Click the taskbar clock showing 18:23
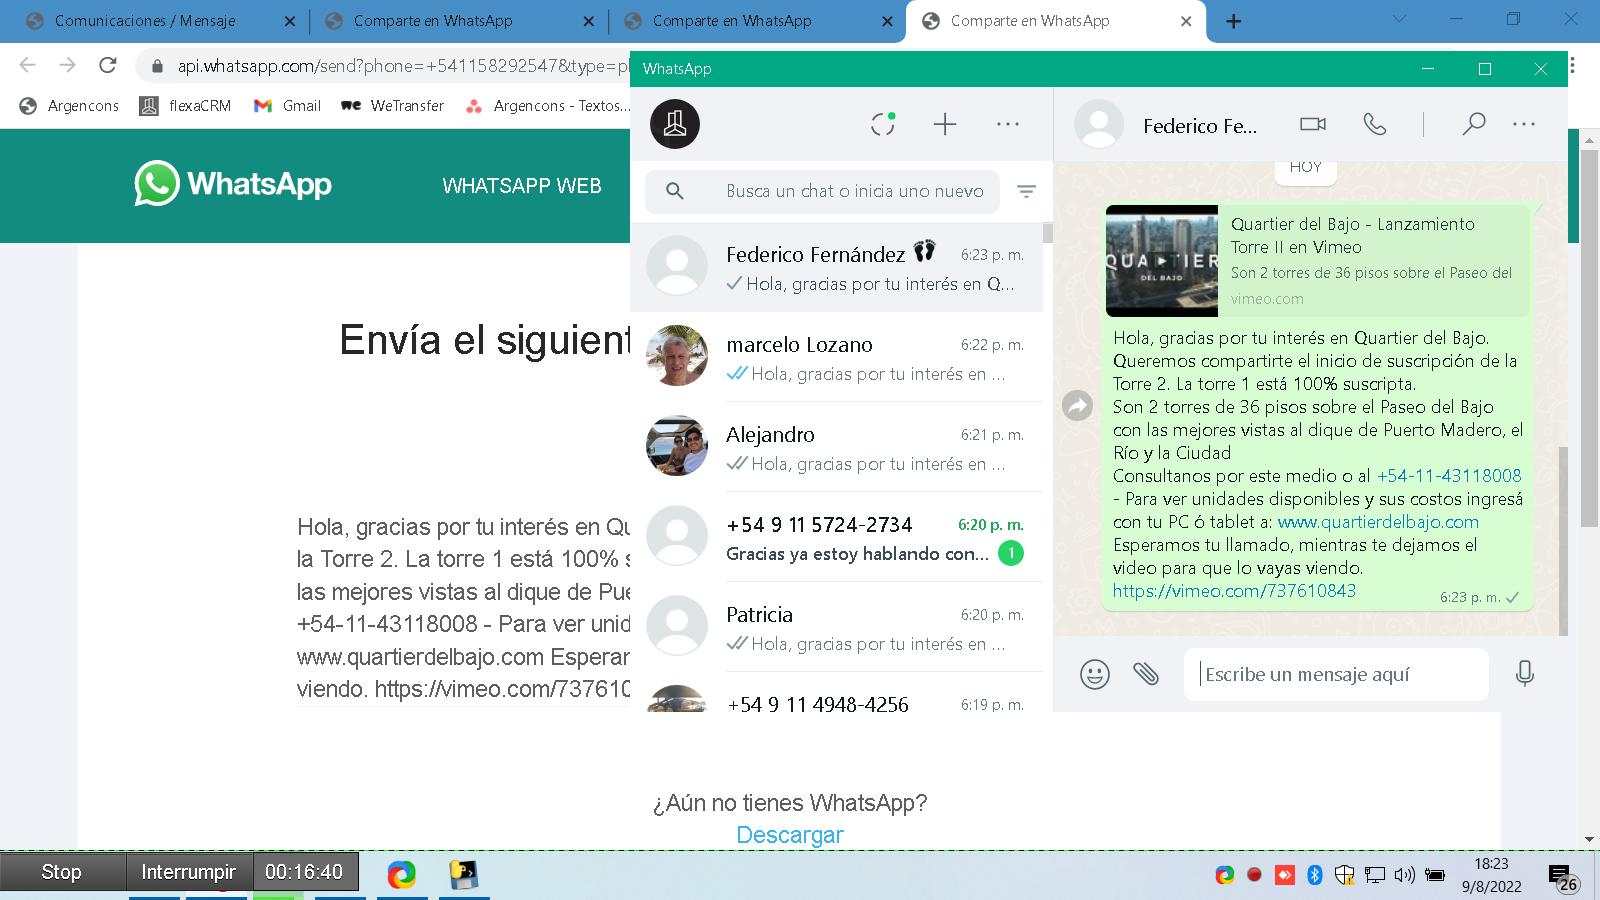The image size is (1600, 900). (1491, 875)
